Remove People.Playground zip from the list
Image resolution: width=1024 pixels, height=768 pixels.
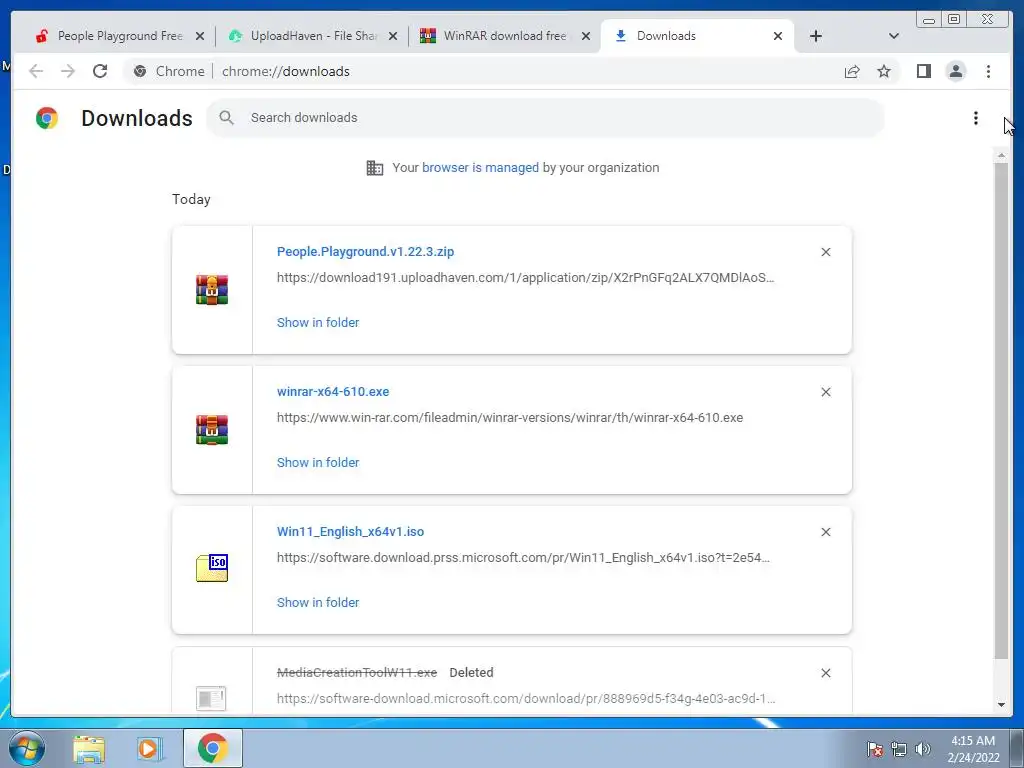(826, 252)
